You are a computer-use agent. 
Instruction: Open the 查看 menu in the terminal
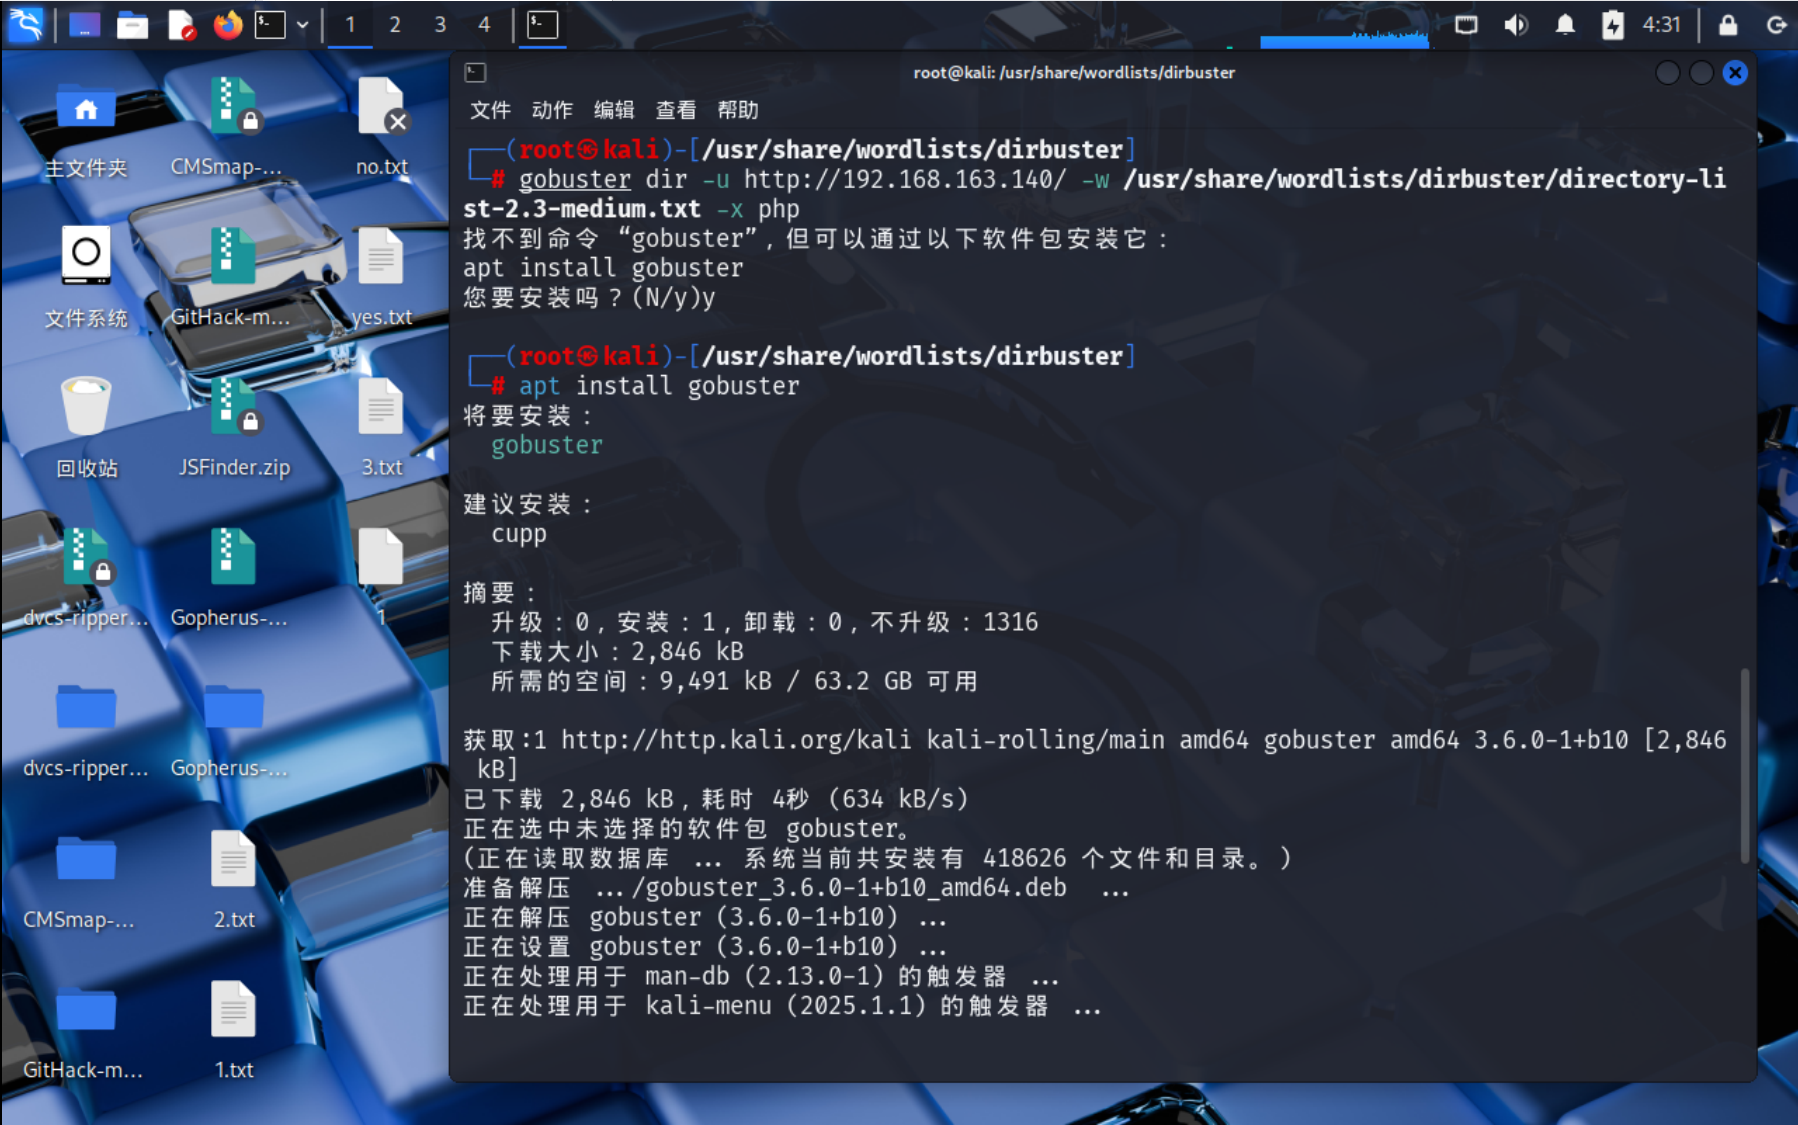click(676, 110)
